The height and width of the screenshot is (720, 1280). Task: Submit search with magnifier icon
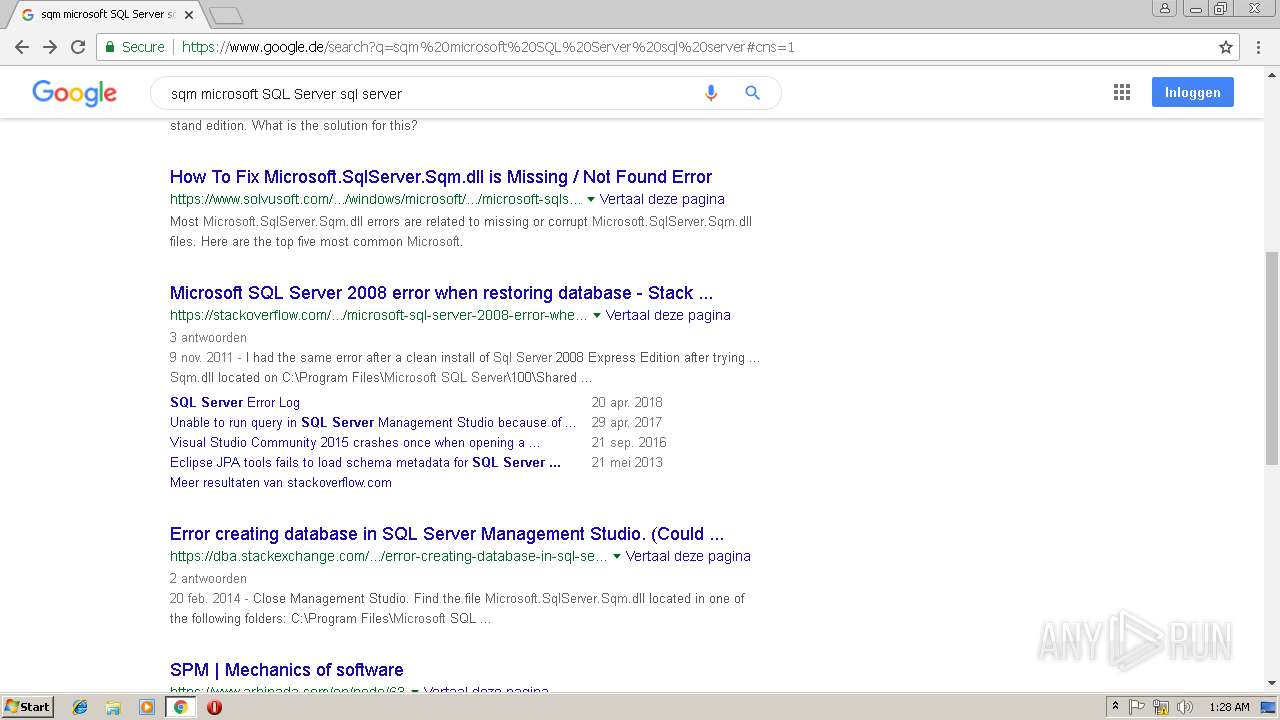coord(752,93)
